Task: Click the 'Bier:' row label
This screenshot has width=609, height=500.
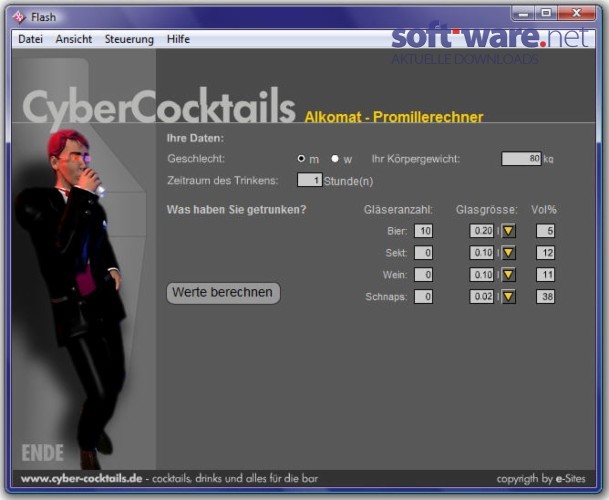Action: pyautogui.click(x=397, y=231)
